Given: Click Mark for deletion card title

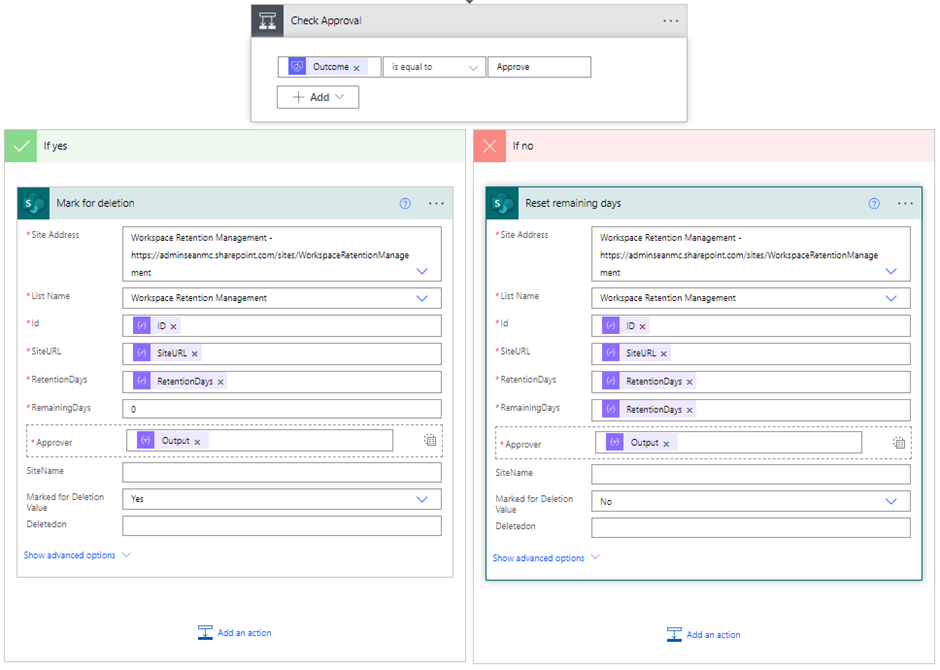Looking at the screenshot, I should click(95, 204).
